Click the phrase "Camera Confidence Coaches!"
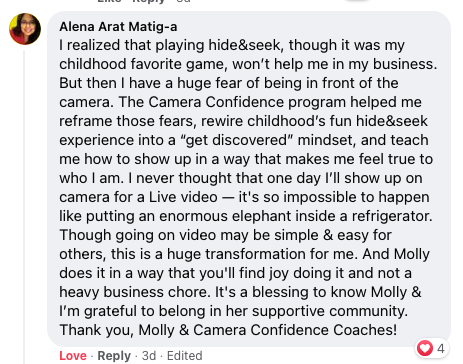 point(295,330)
